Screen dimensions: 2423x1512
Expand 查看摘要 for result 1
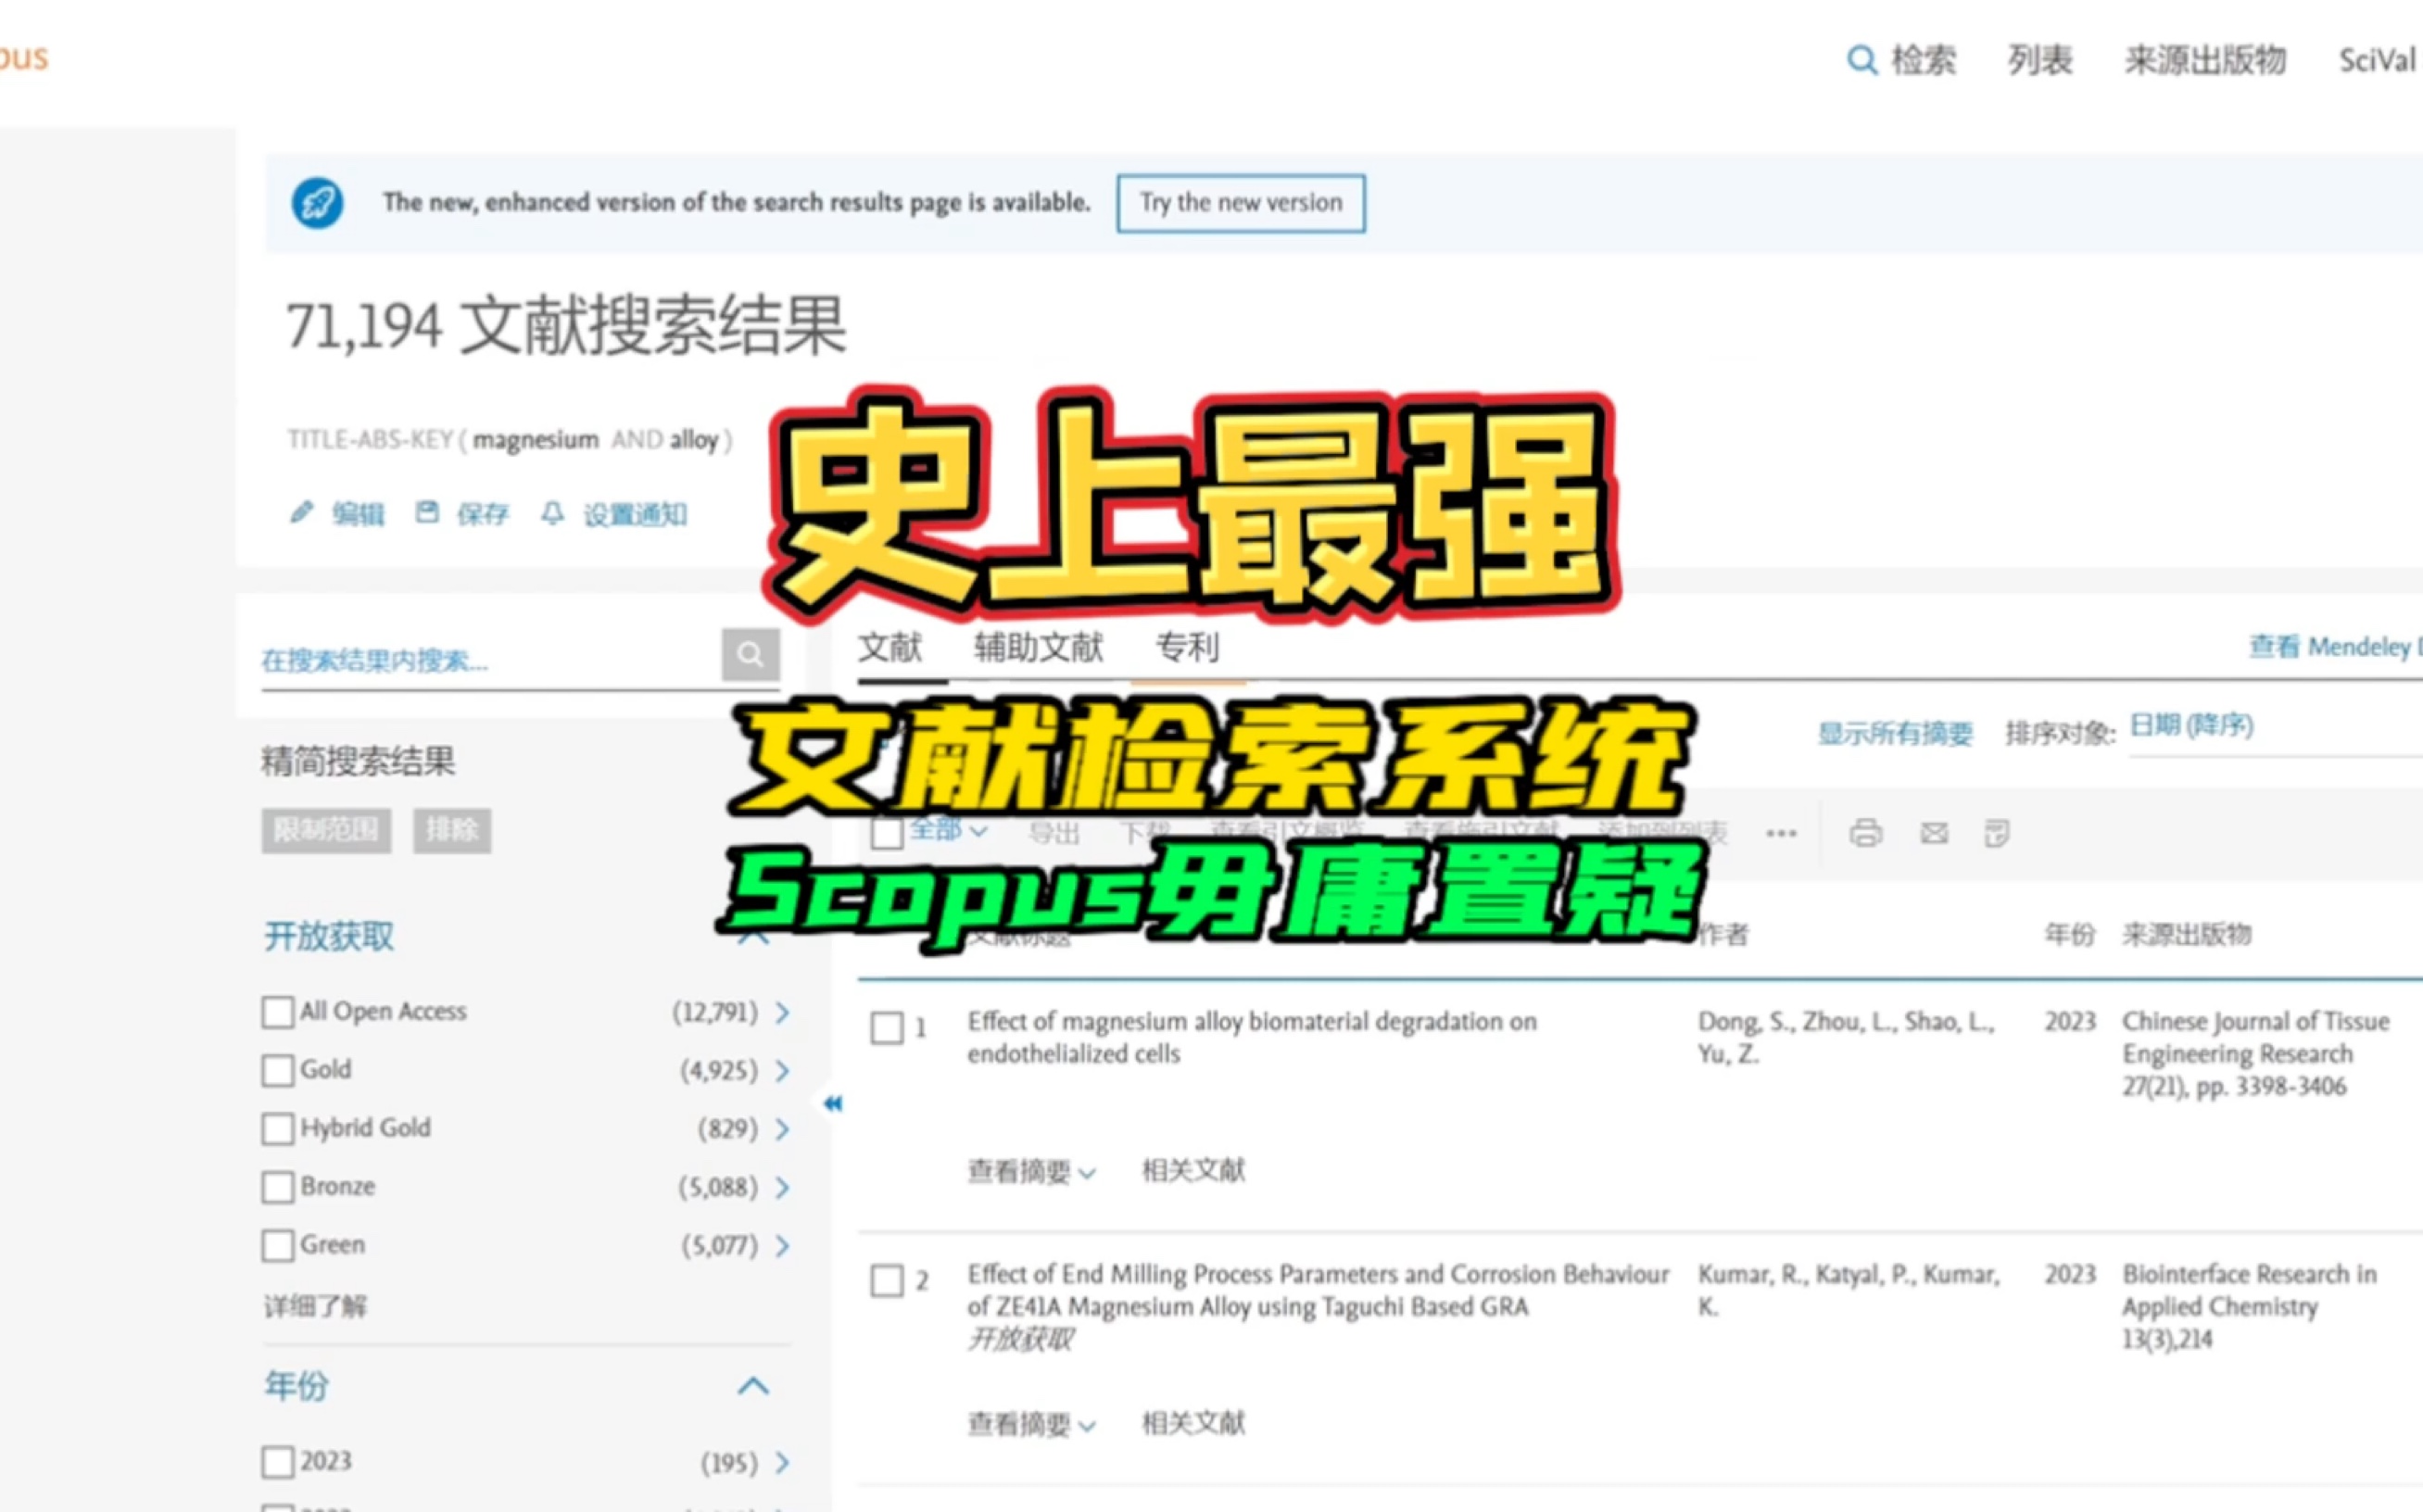(x=1031, y=1171)
